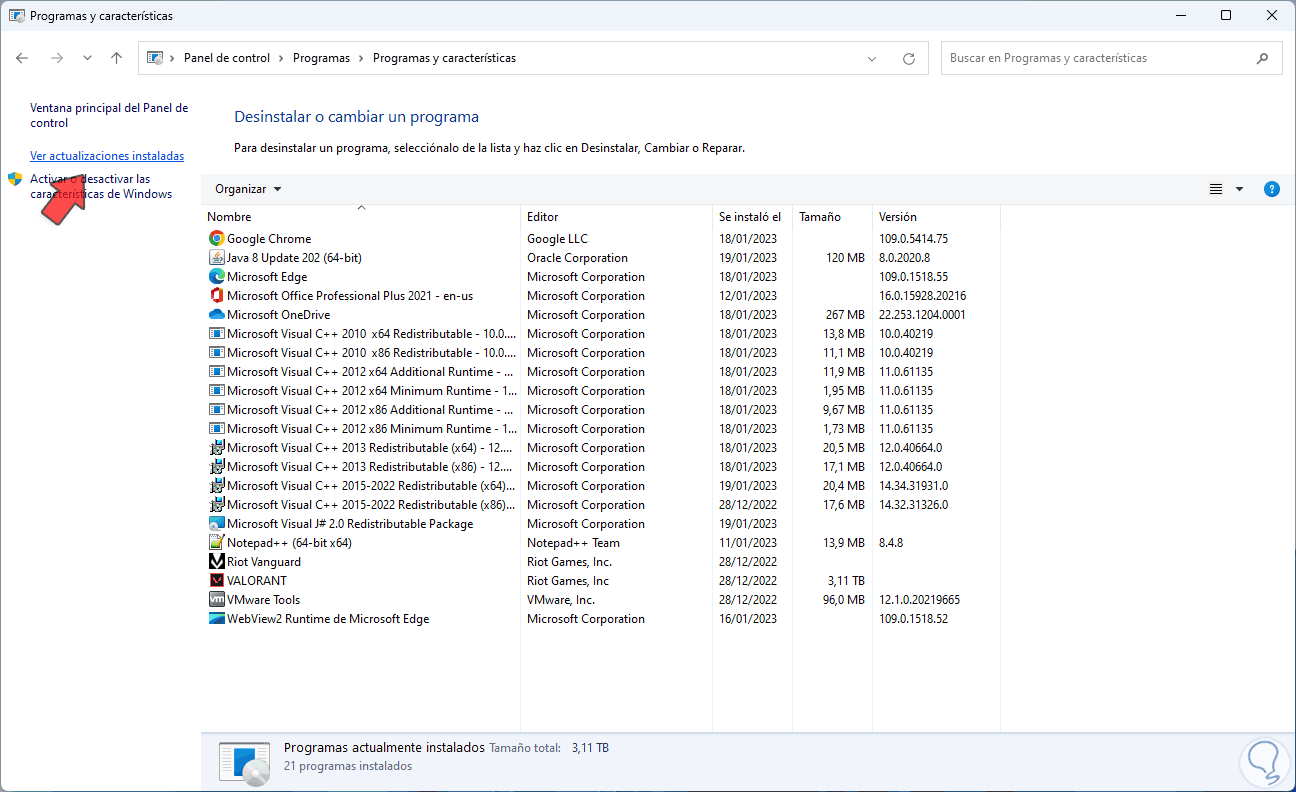This screenshot has width=1296, height=792.
Task: Click the Visual C++ 2010 x64 icon
Action: (217, 334)
